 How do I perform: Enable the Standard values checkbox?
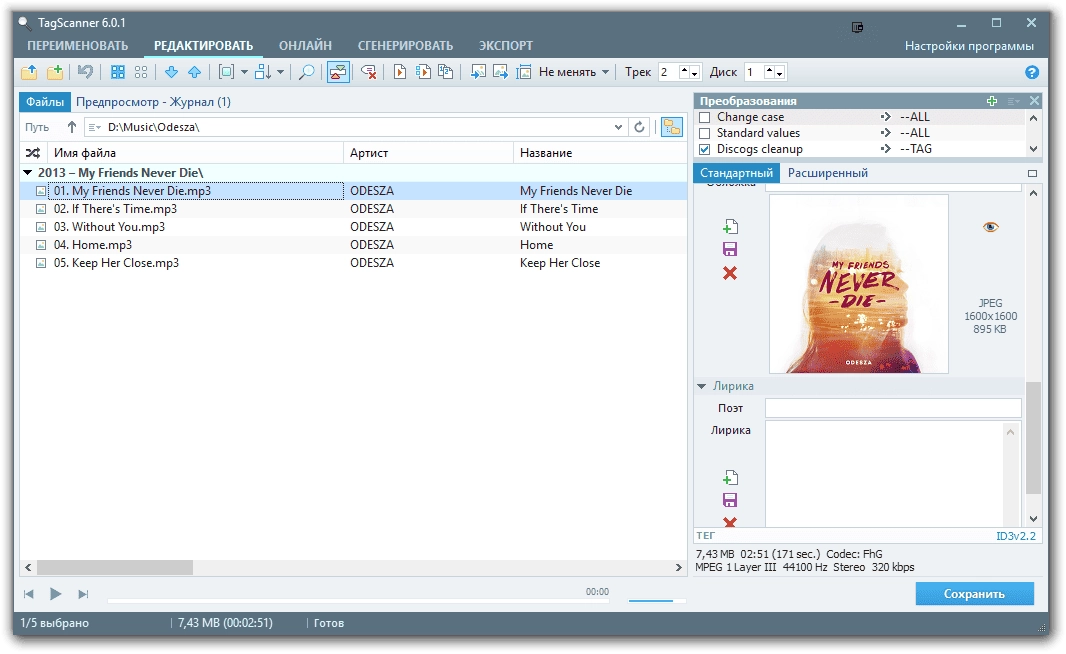tap(705, 133)
